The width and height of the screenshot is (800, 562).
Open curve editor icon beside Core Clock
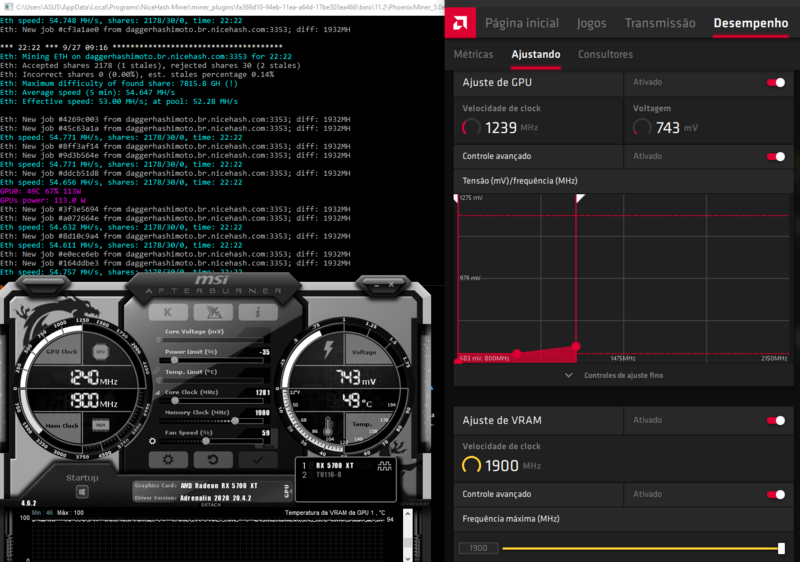click(158, 393)
